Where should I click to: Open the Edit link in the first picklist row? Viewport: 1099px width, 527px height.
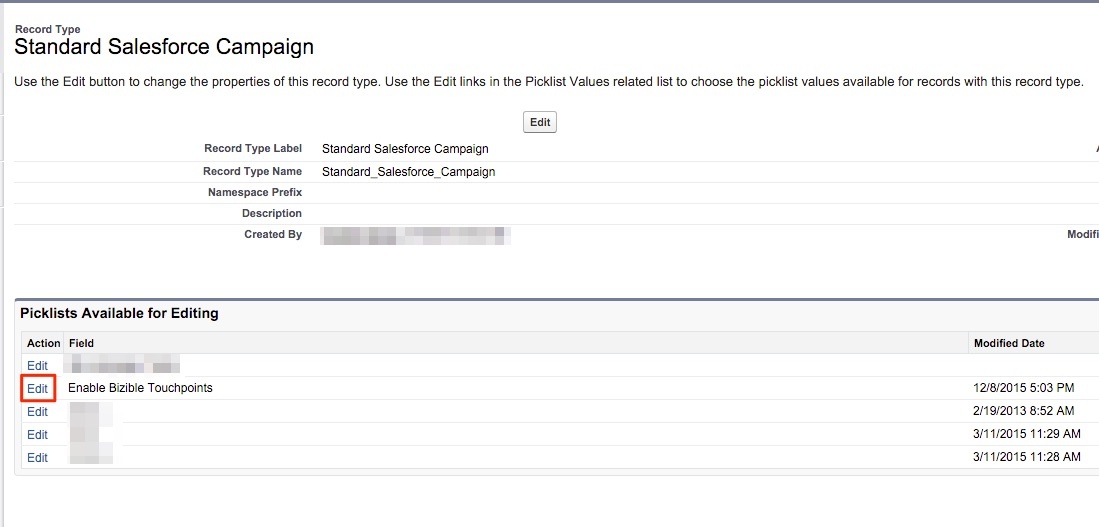pos(37,366)
